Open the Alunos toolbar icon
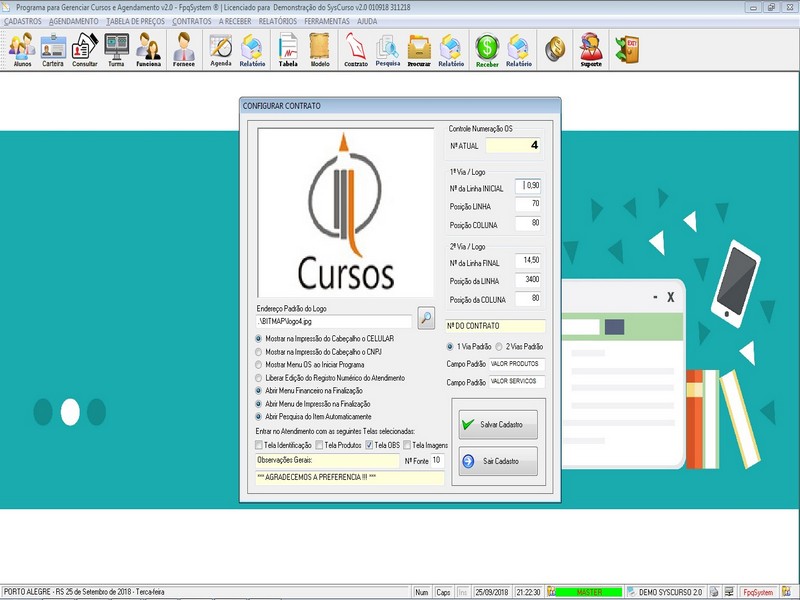 pos(22,48)
